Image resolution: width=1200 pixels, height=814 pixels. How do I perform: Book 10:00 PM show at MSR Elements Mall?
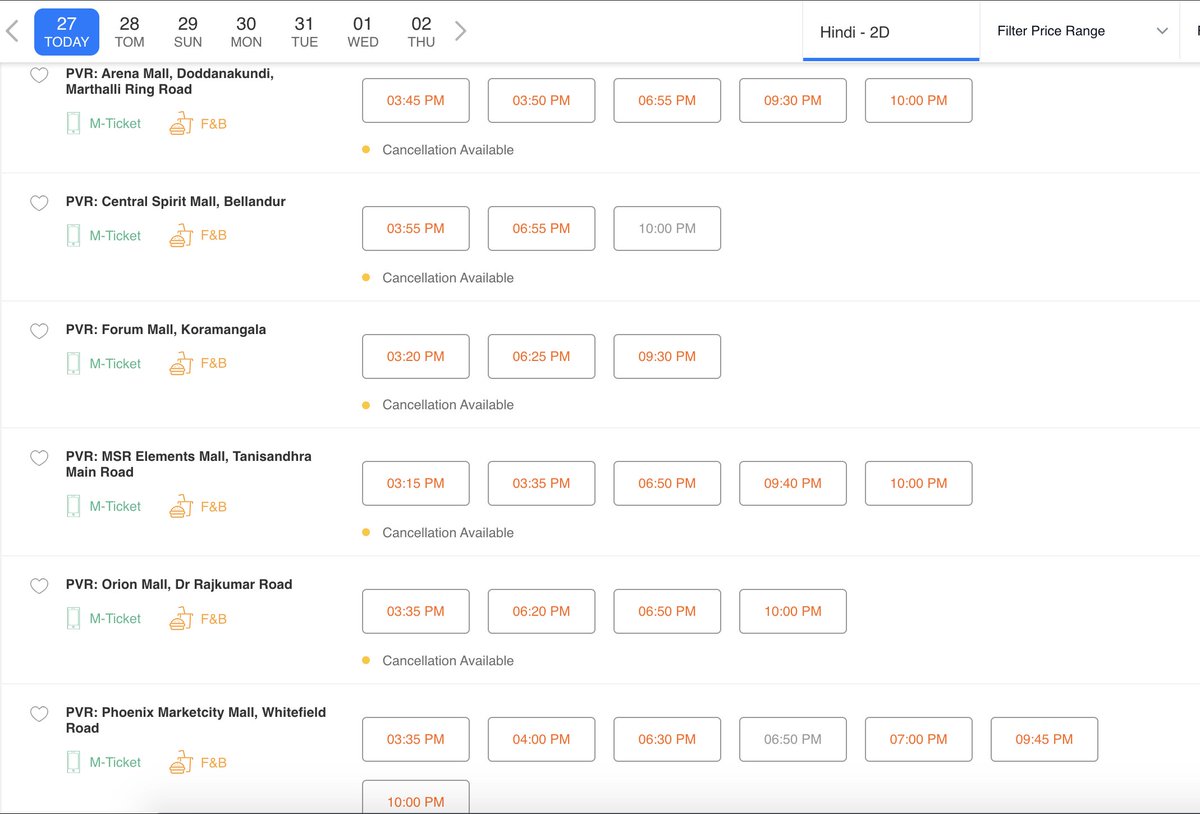[919, 483]
